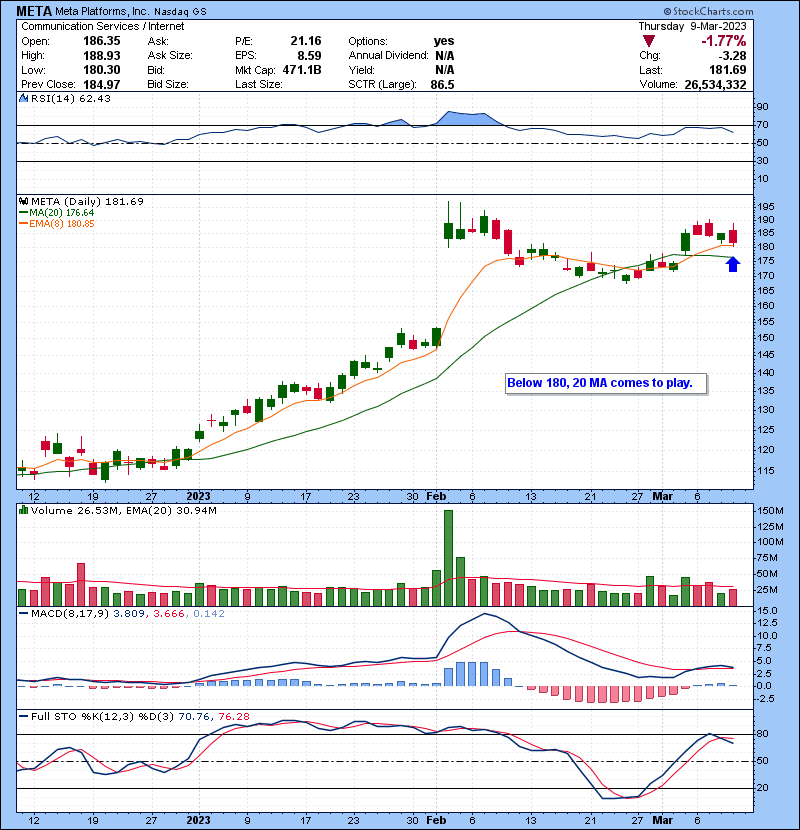Click the Annual Dividend N/A value
Viewport: 800px width, 830px height.
tap(444, 56)
